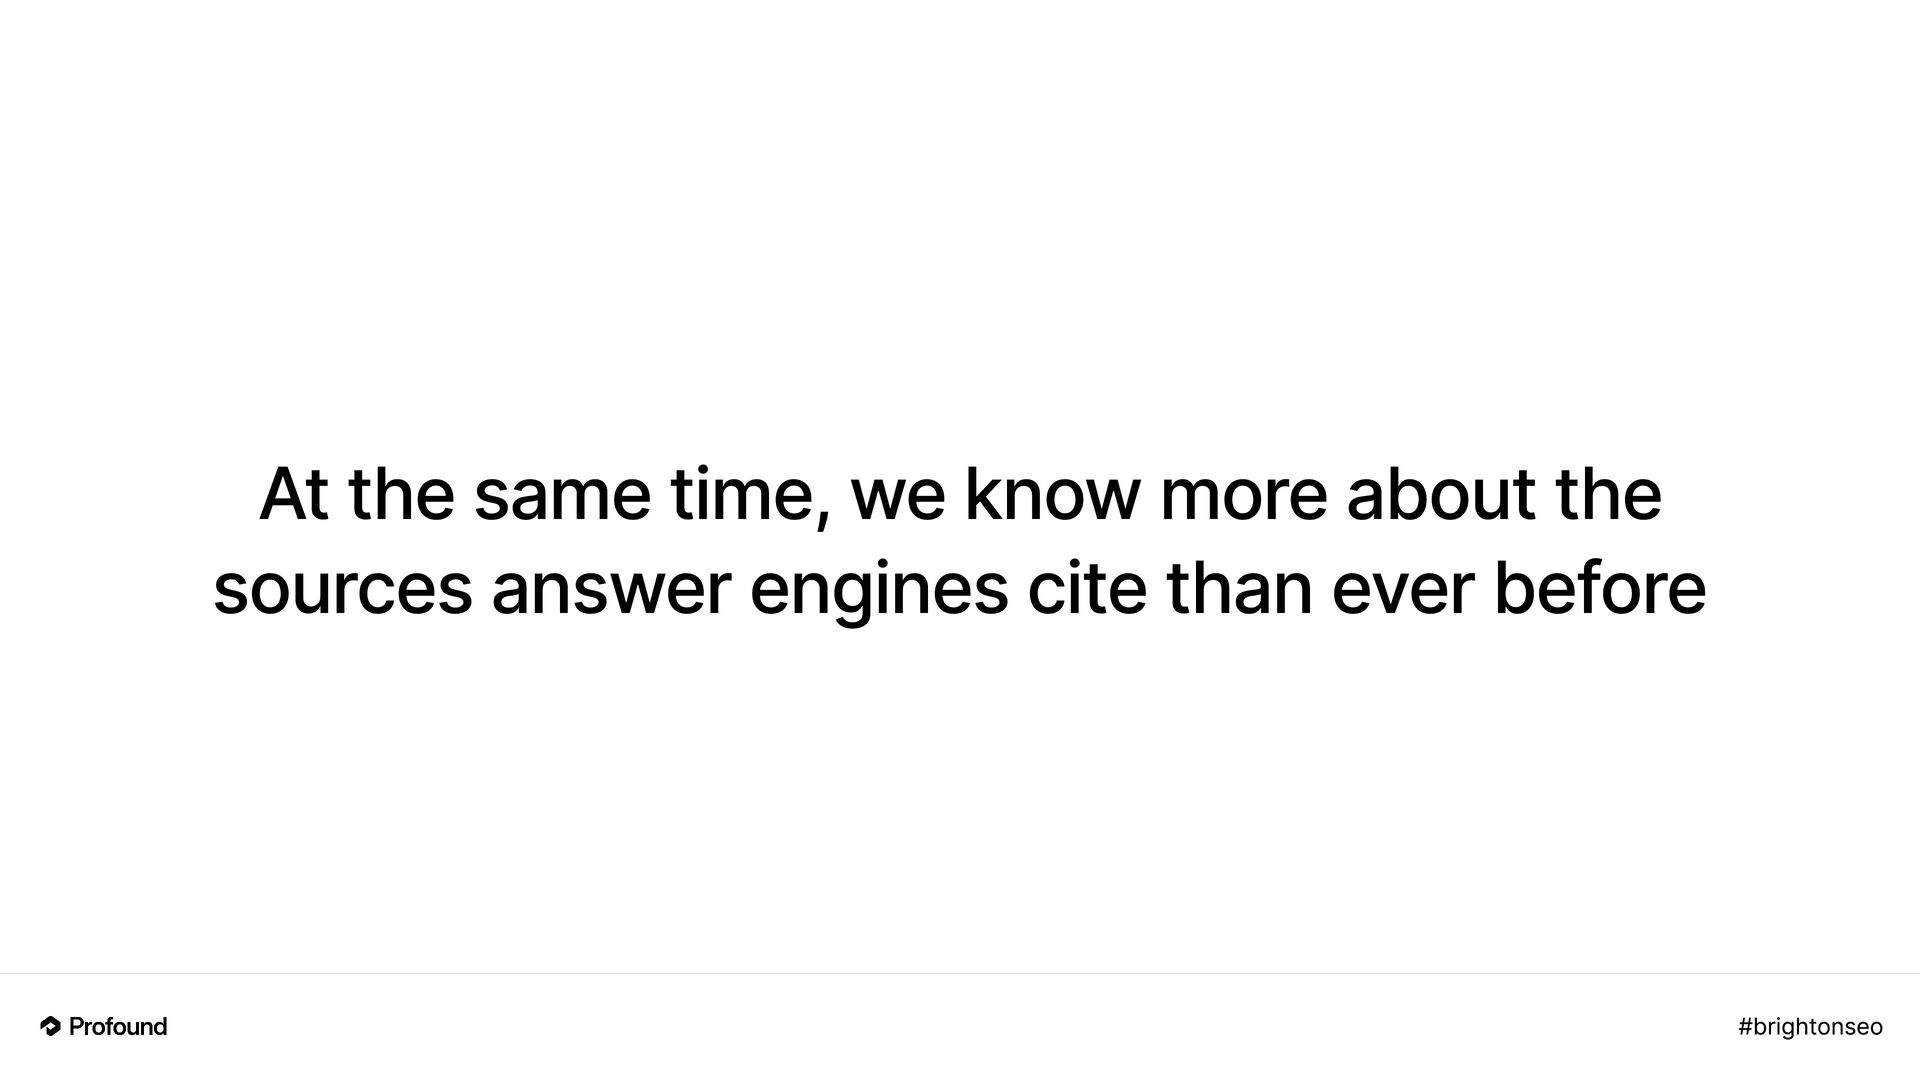Click the hash symbol in #brightonseo
Viewport: 1920px width, 1080px height.
pos(1746,1027)
